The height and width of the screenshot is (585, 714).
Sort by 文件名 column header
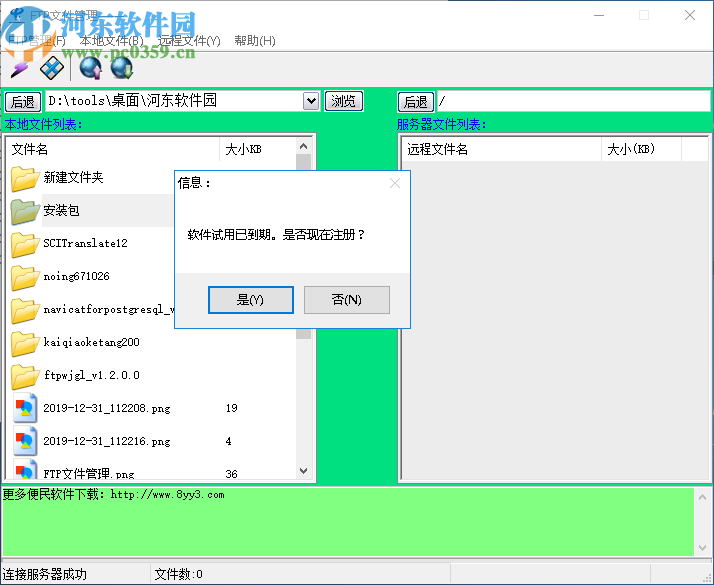point(112,149)
